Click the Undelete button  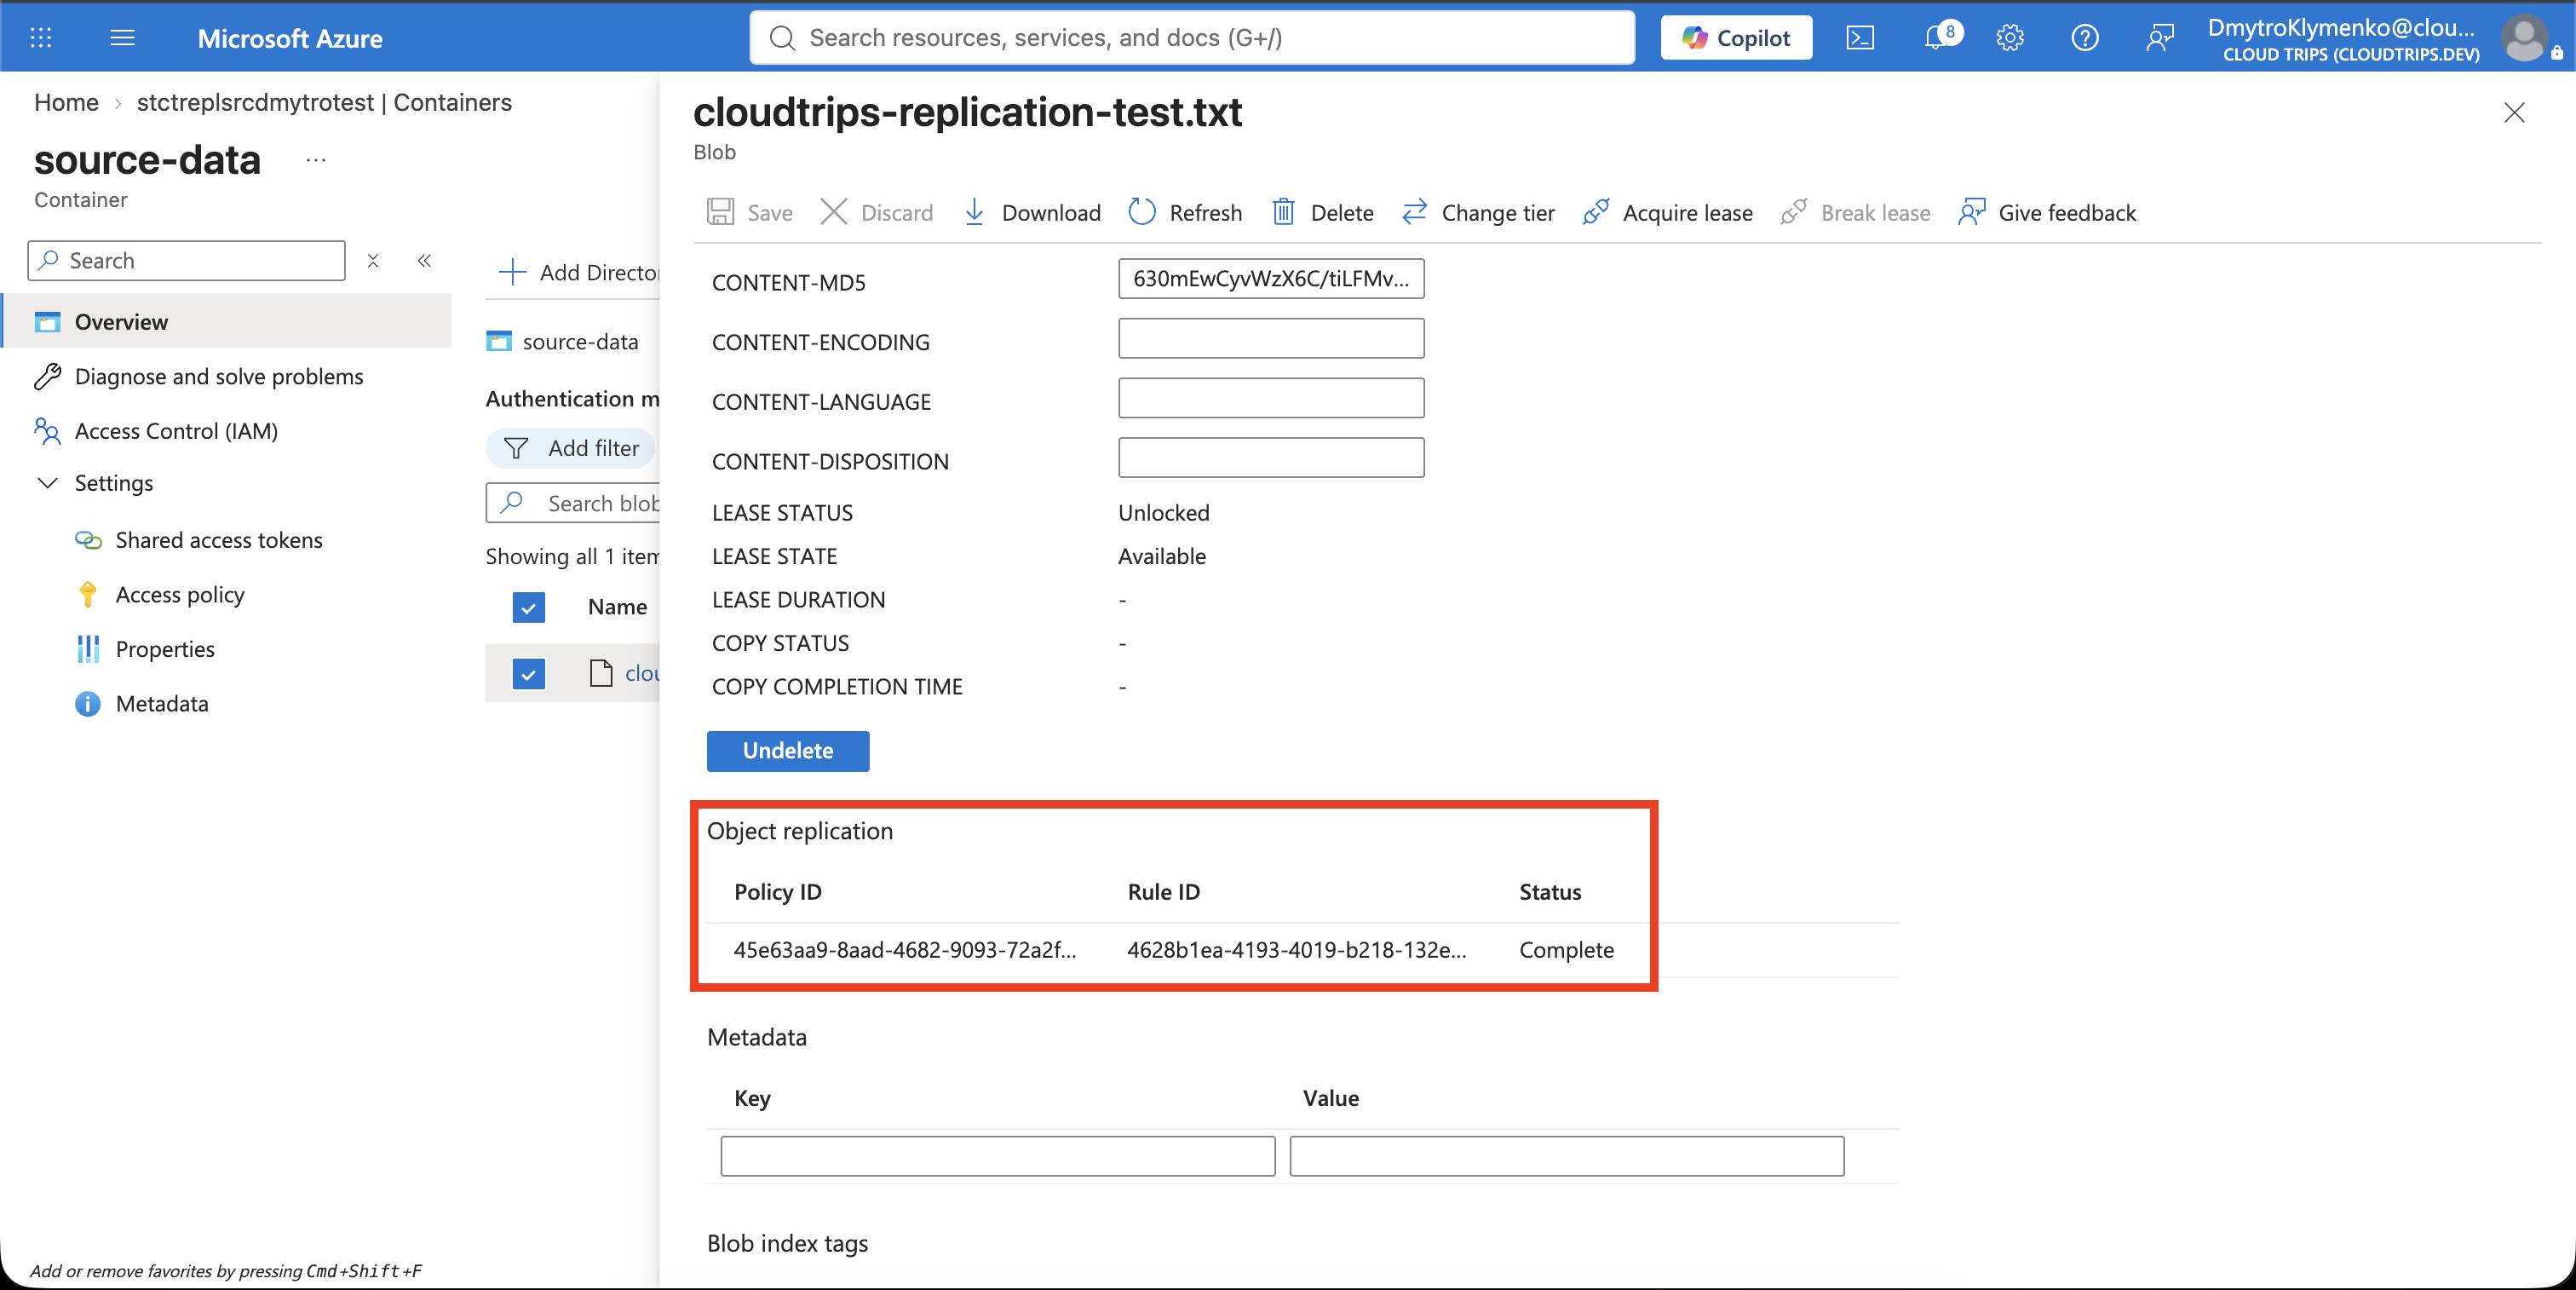[x=788, y=751]
